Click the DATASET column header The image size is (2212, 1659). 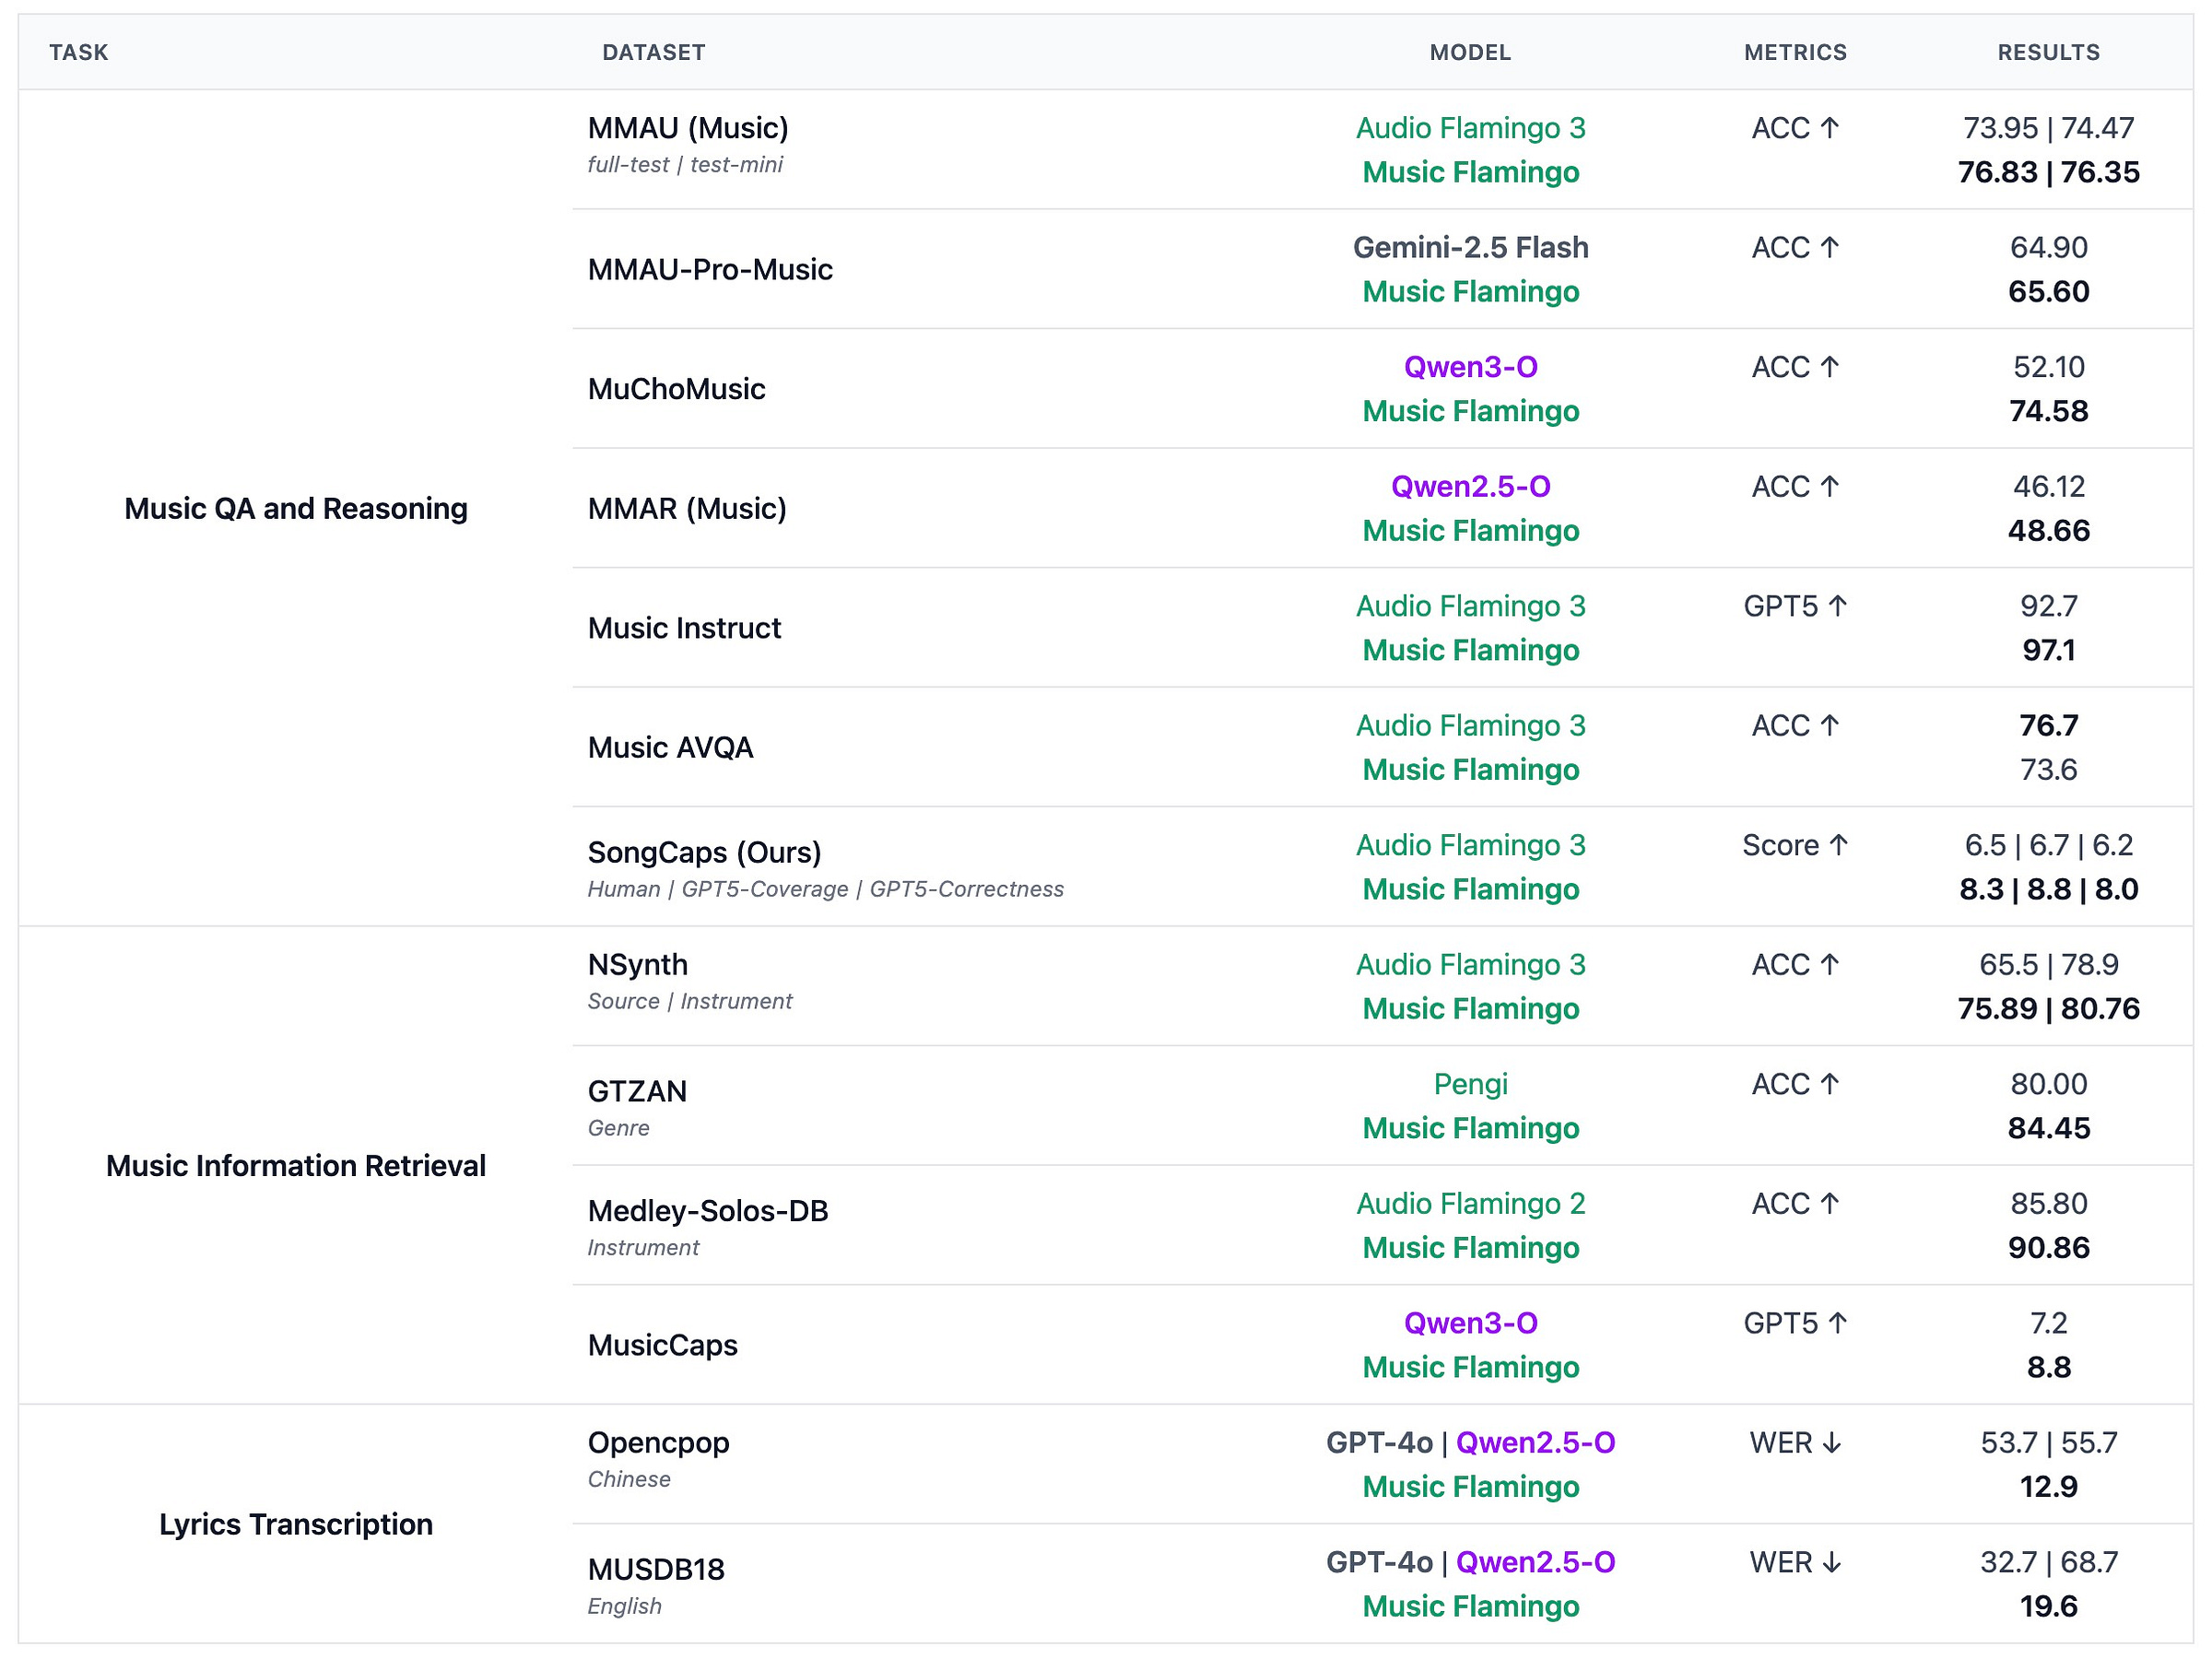point(653,52)
